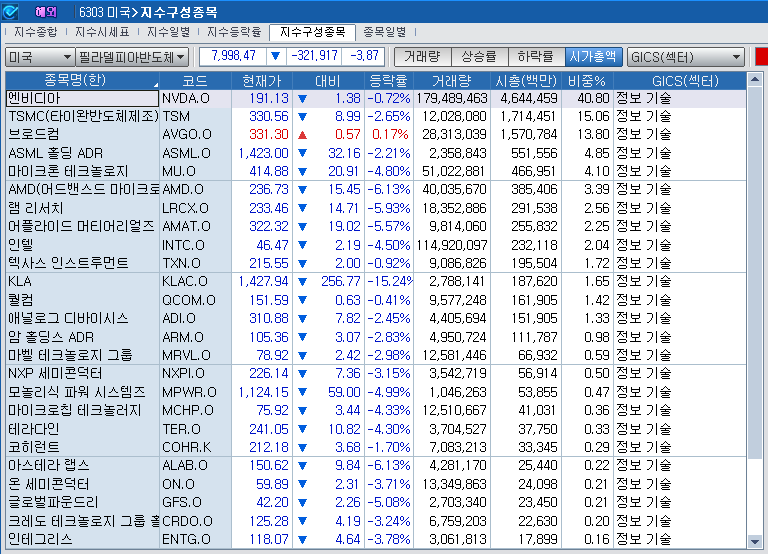
Task: Select 애널로그 디바이시스 row
Action: point(376,318)
